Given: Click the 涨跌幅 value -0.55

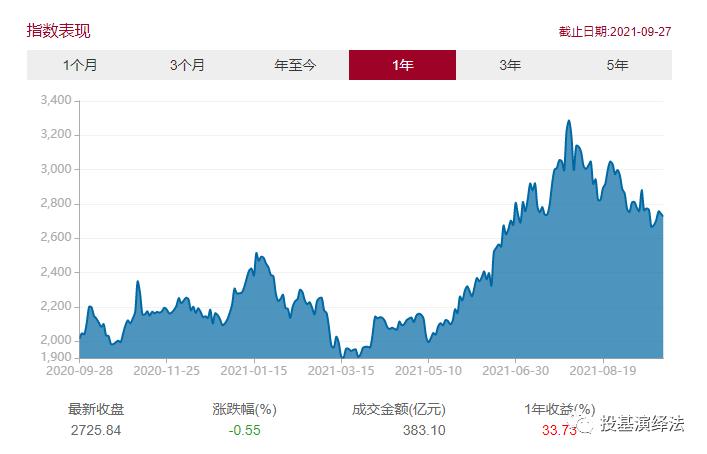Looking at the screenshot, I should pos(244,430).
